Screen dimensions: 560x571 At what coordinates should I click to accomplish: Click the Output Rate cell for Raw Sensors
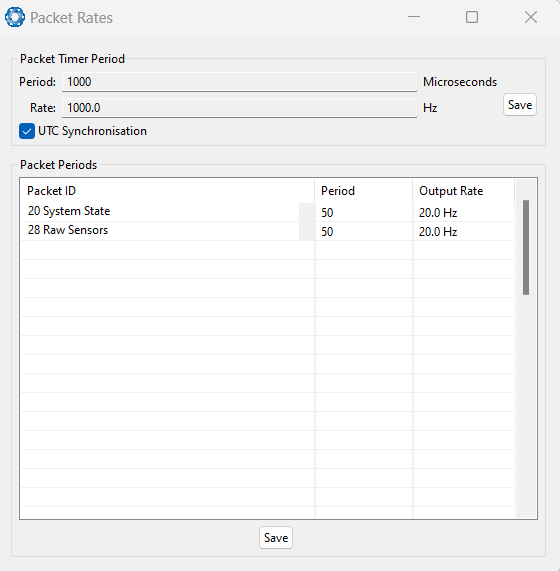[x=464, y=231]
